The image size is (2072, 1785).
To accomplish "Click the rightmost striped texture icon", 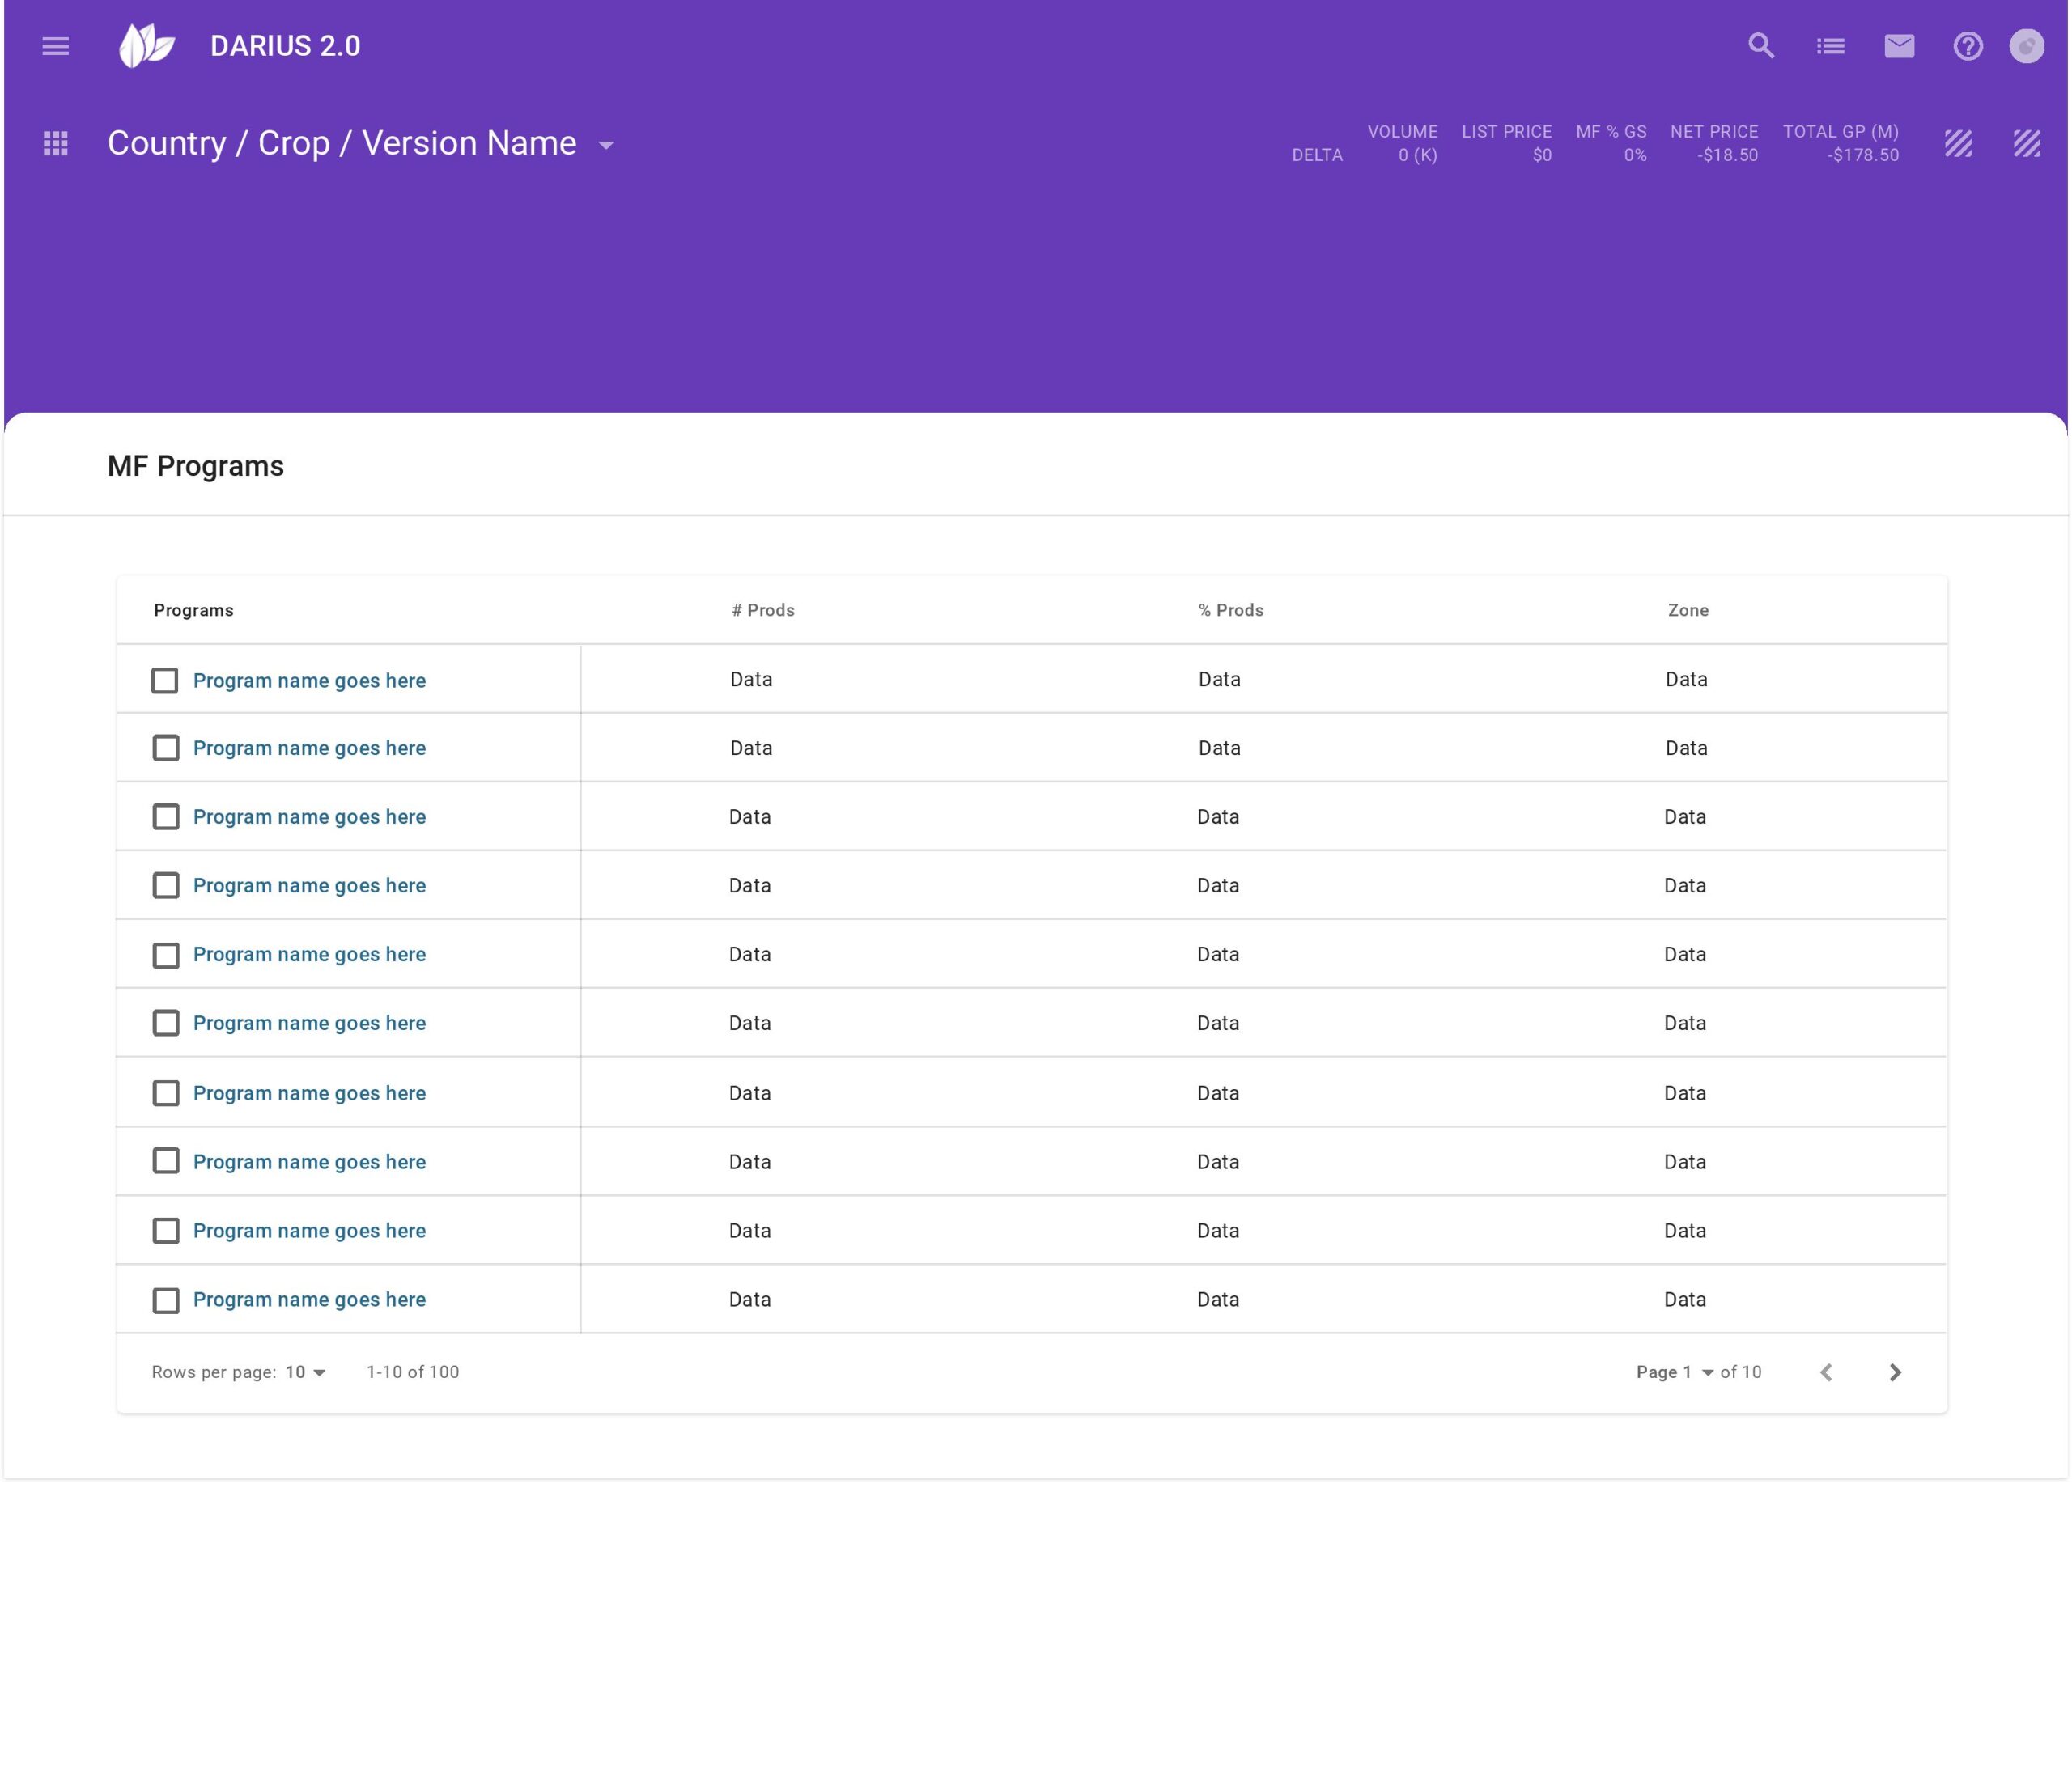I will click(x=2026, y=144).
